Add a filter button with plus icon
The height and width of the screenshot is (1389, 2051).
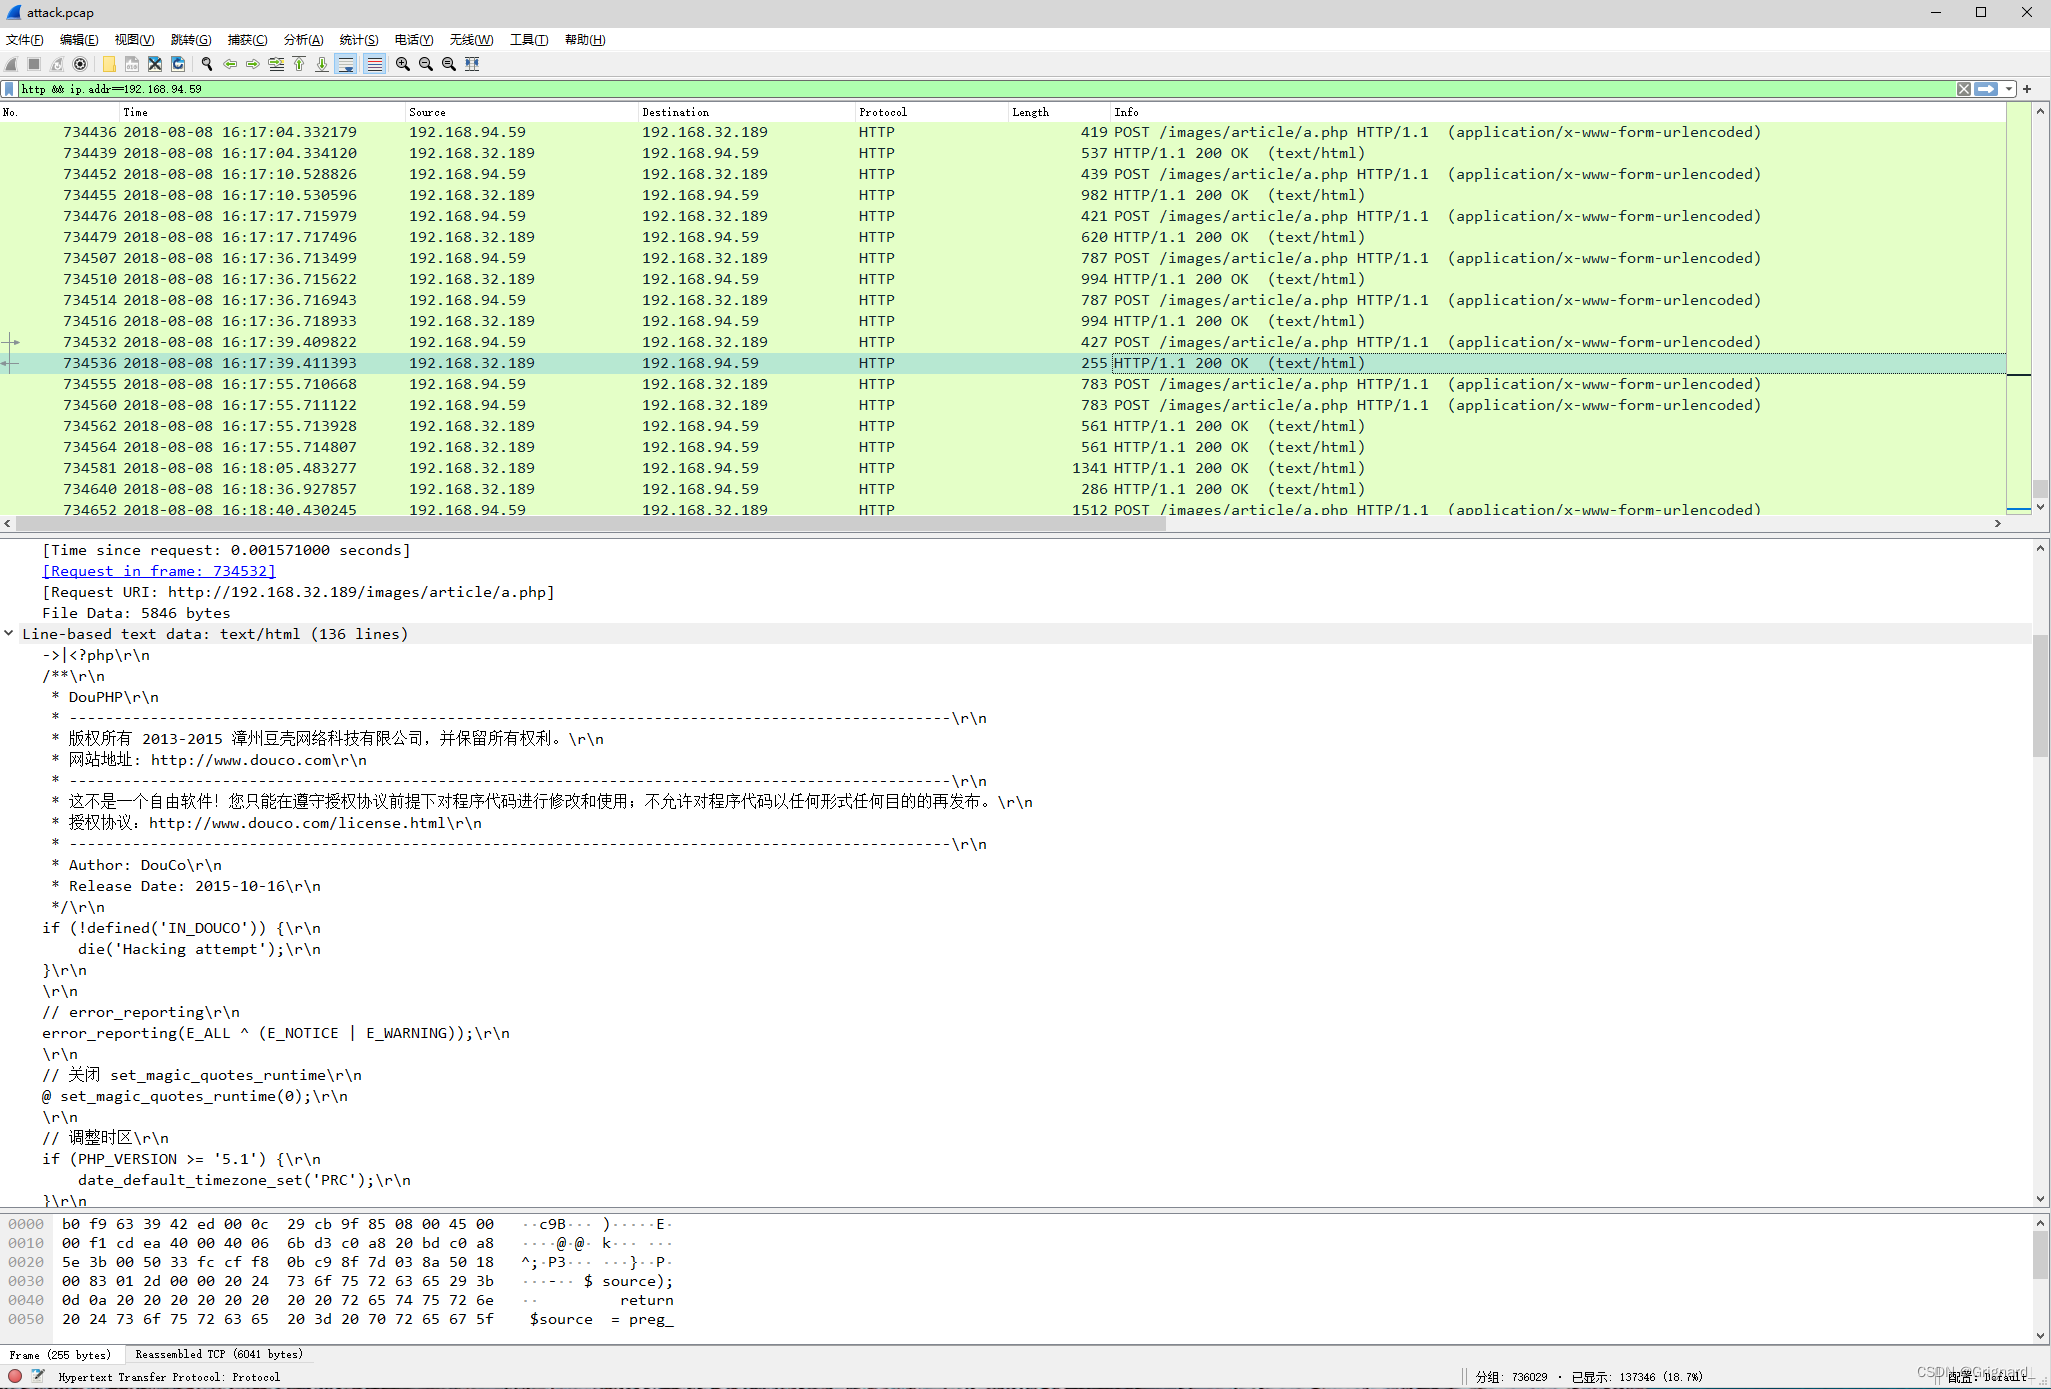2027,89
